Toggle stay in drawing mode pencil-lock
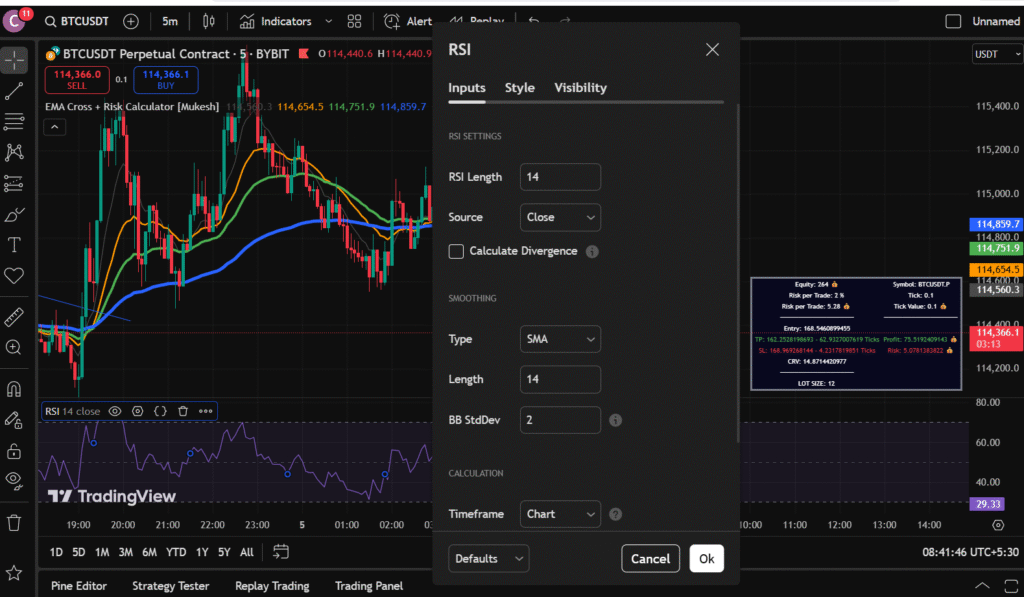This screenshot has width=1024, height=597. coord(14,419)
